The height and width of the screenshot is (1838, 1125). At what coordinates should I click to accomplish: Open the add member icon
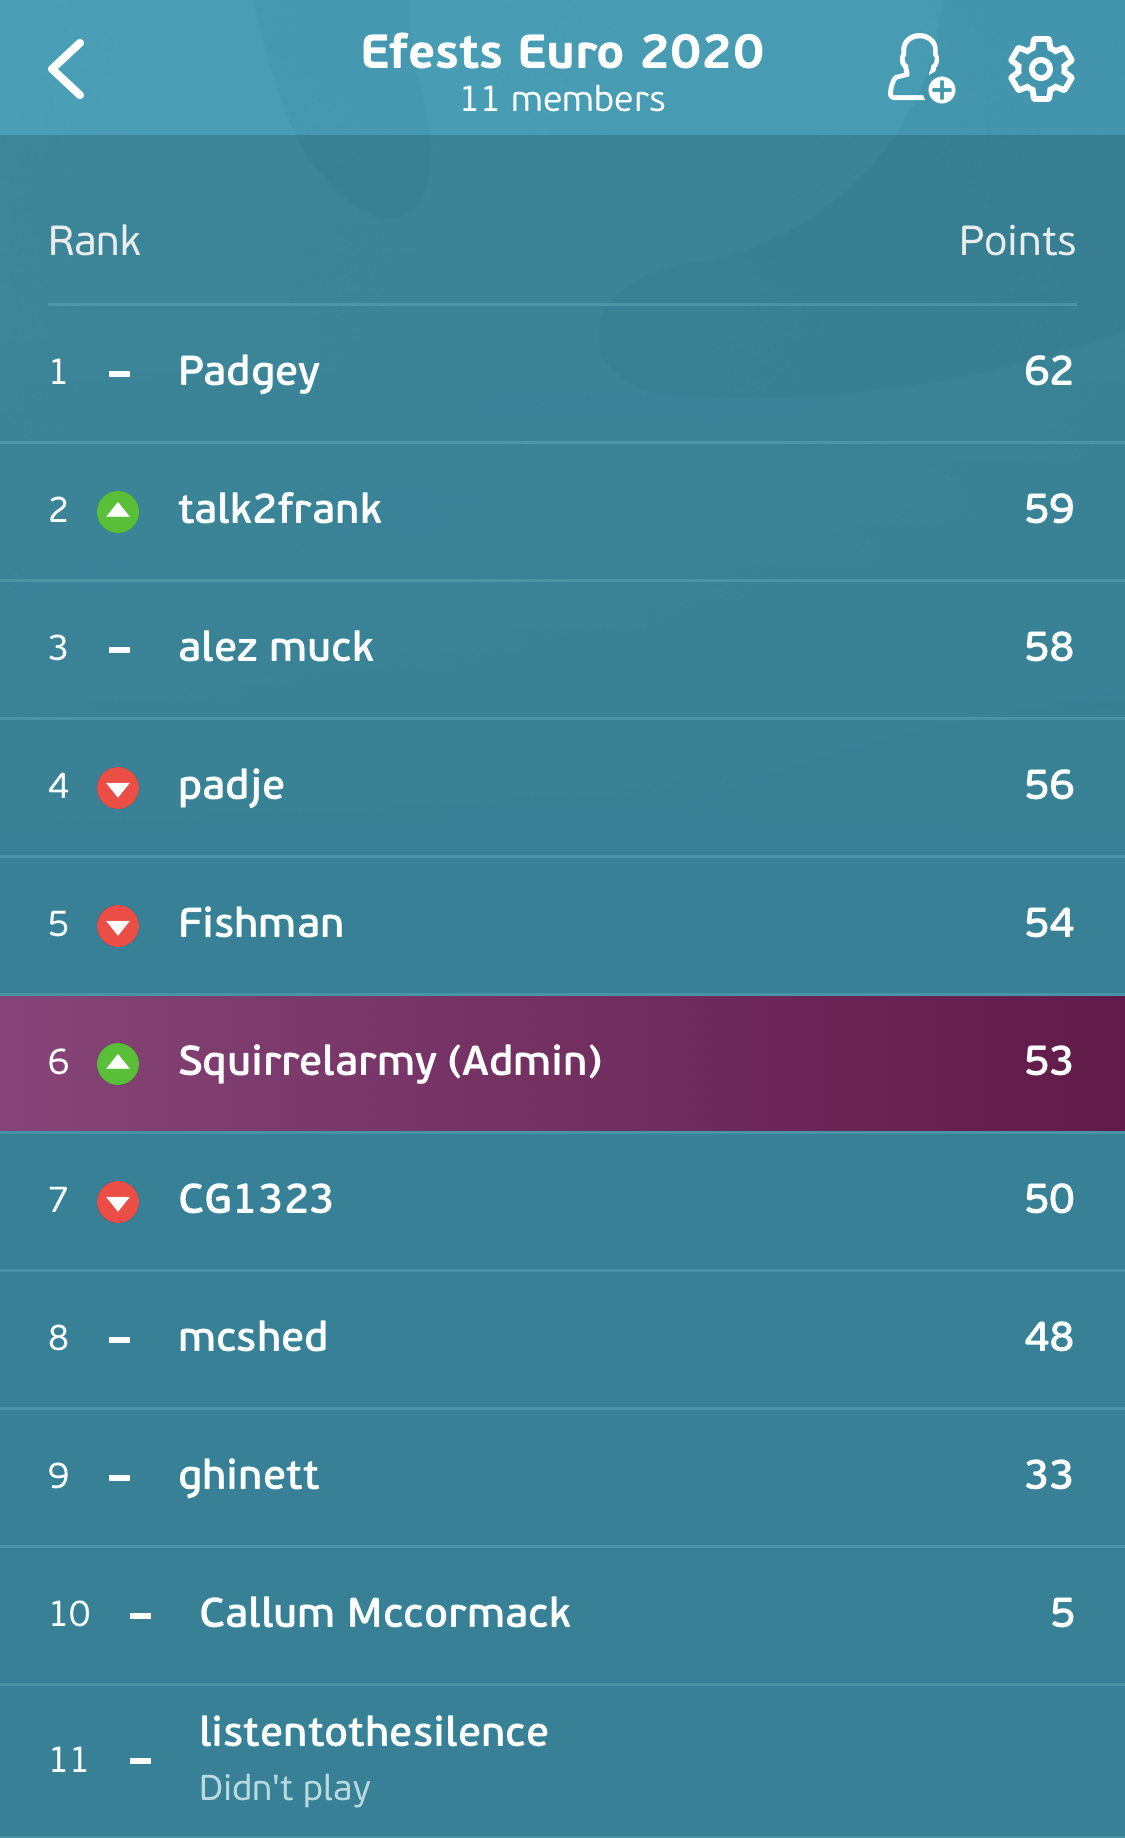[x=920, y=69]
